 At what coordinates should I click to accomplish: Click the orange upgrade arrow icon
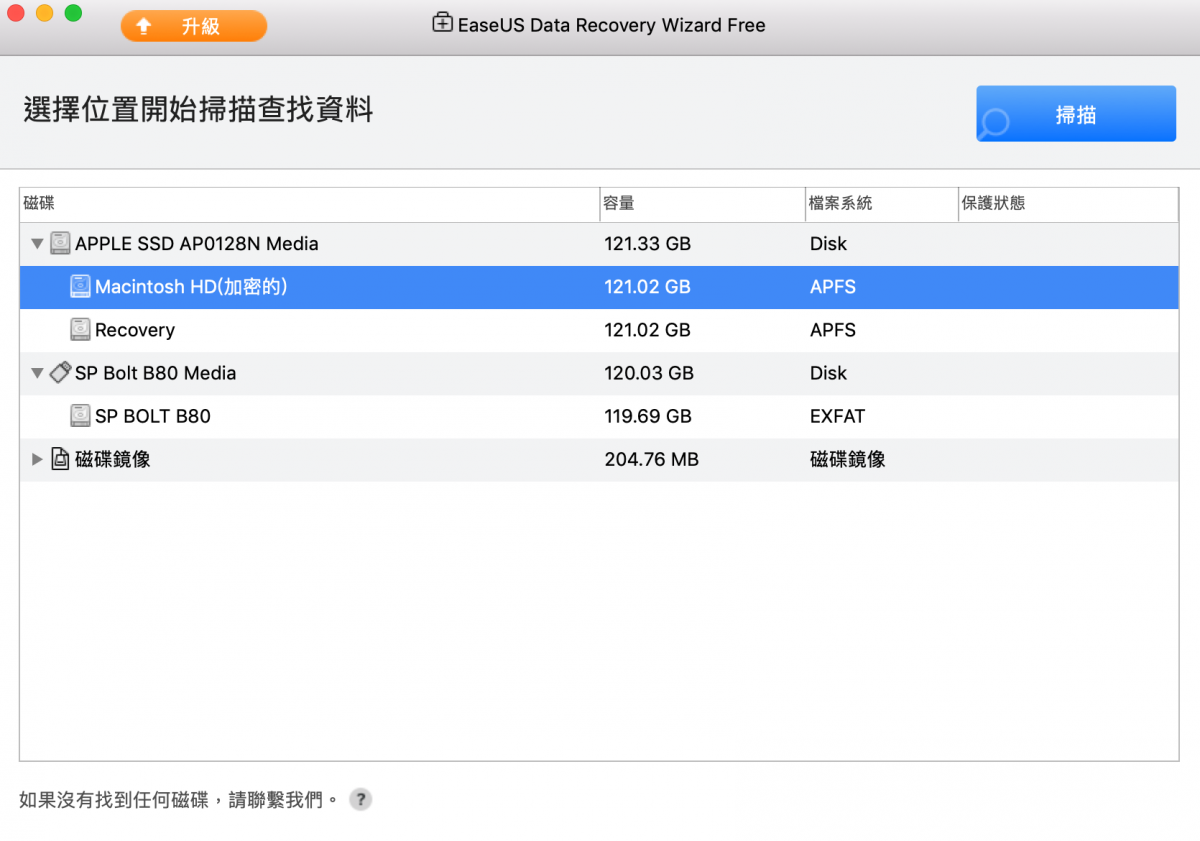[144, 27]
